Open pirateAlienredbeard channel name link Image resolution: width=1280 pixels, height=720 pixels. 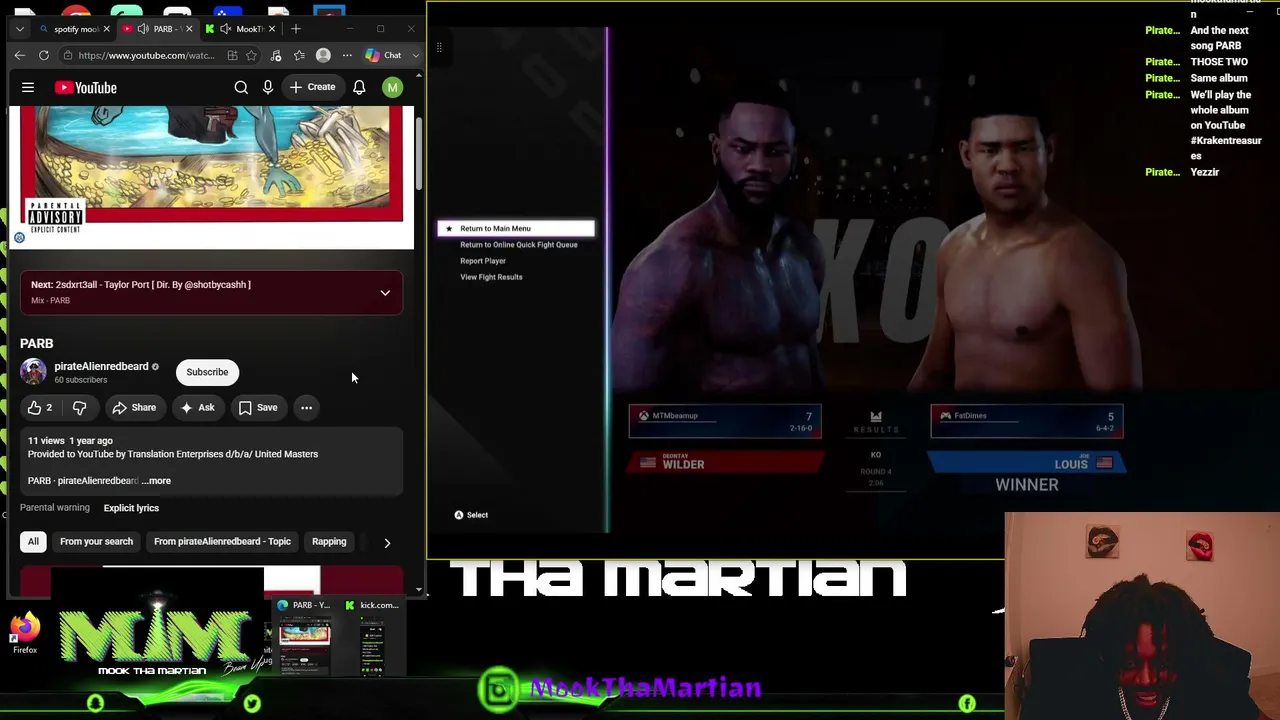[x=101, y=367]
